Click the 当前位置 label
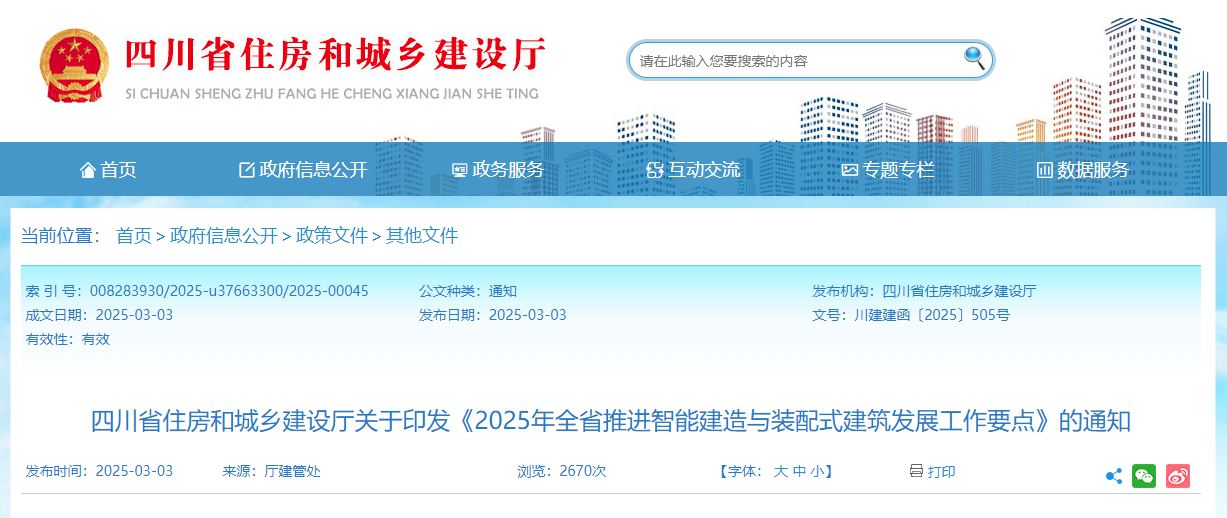Screen dimensions: 1227x518 click(61, 236)
